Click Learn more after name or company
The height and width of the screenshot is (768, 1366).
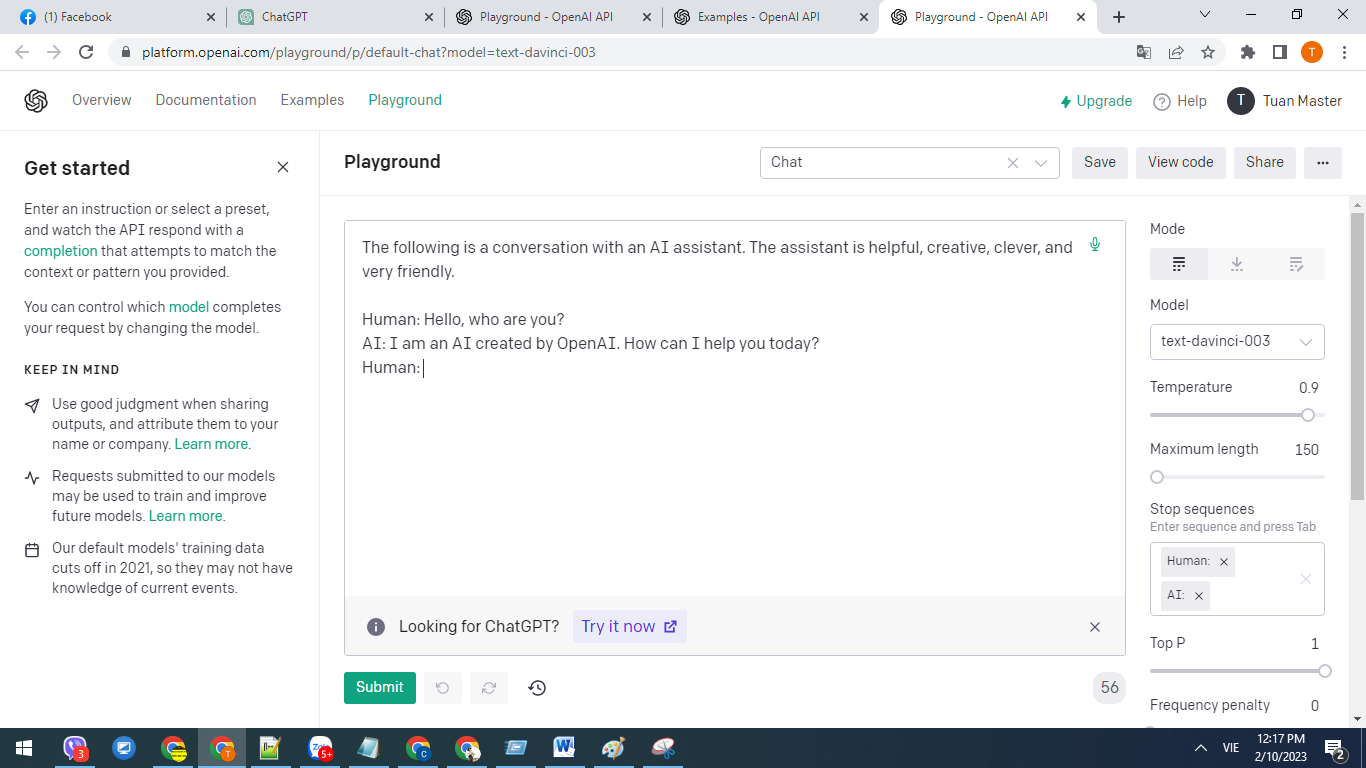click(211, 444)
